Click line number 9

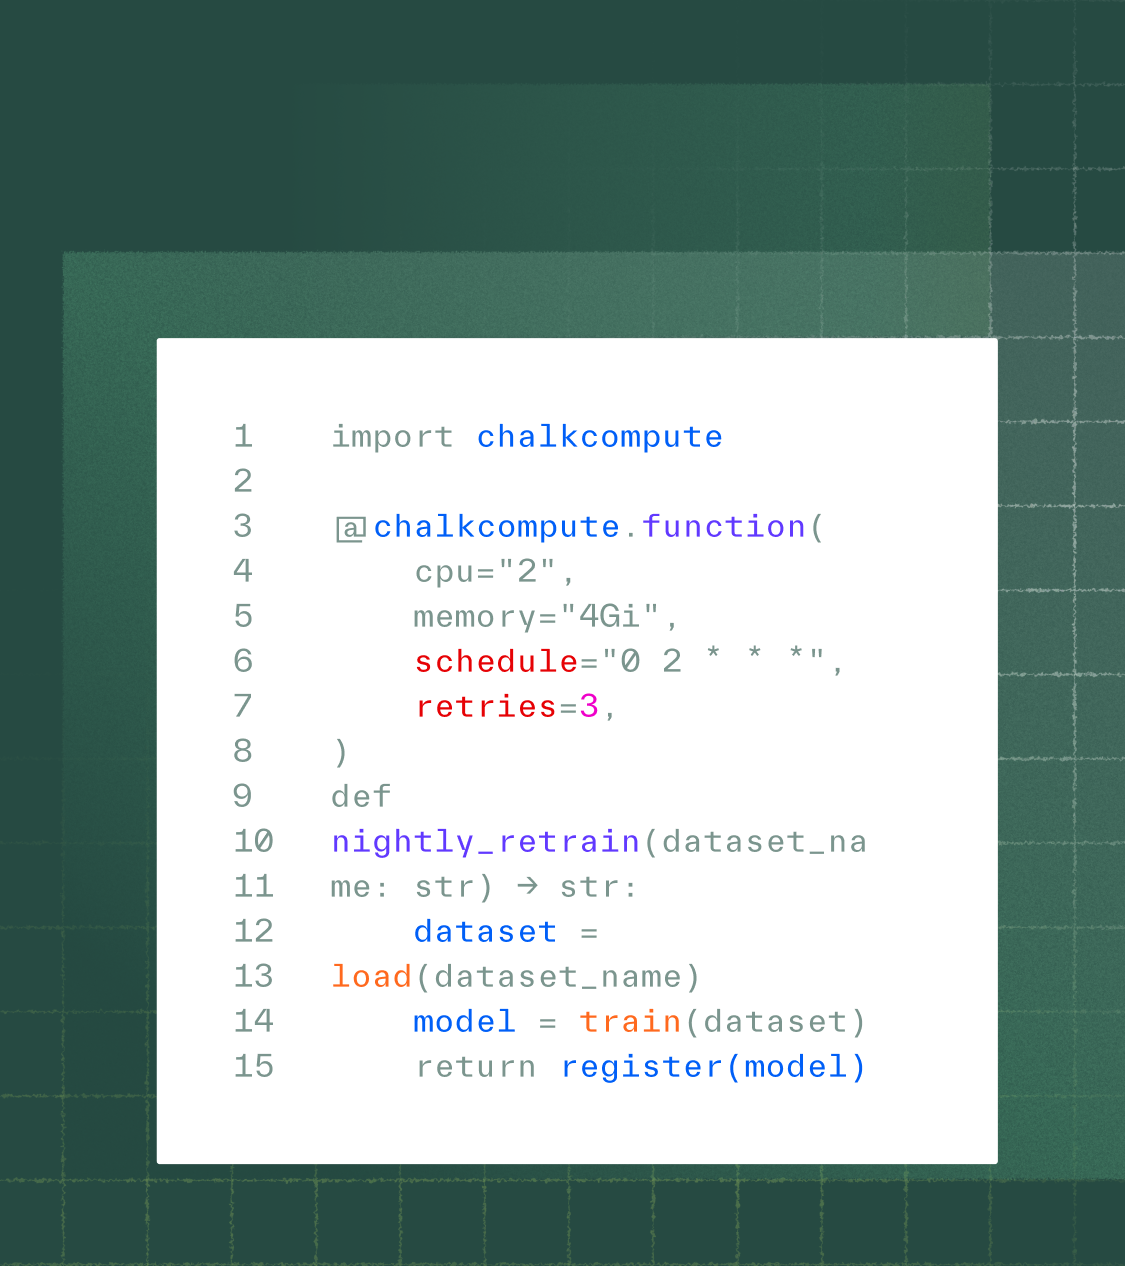coord(243,796)
